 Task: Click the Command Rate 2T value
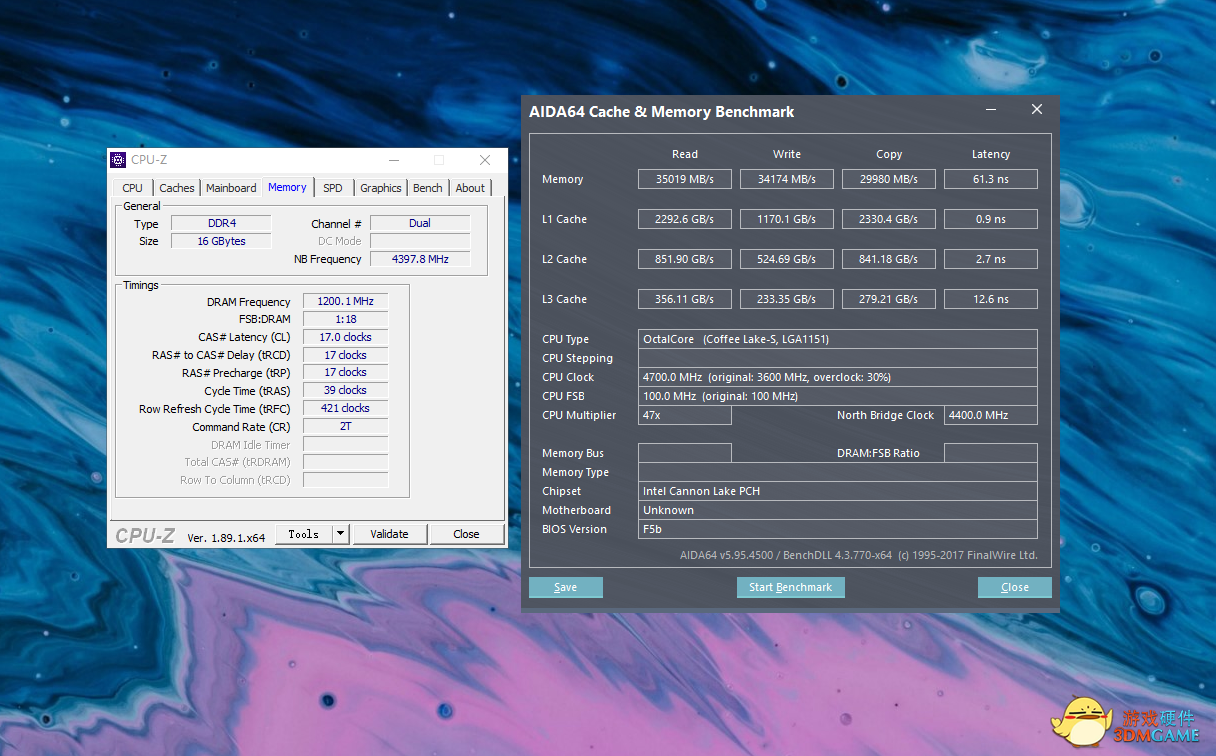(x=345, y=426)
